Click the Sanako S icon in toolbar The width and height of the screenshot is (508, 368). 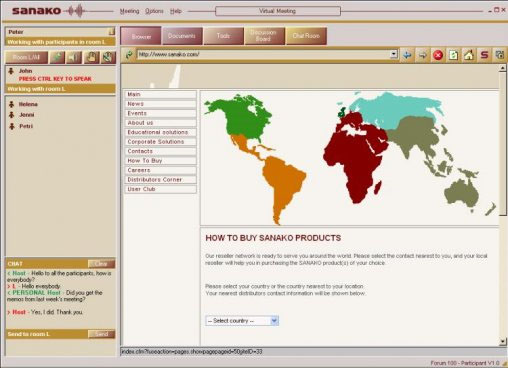tap(484, 55)
